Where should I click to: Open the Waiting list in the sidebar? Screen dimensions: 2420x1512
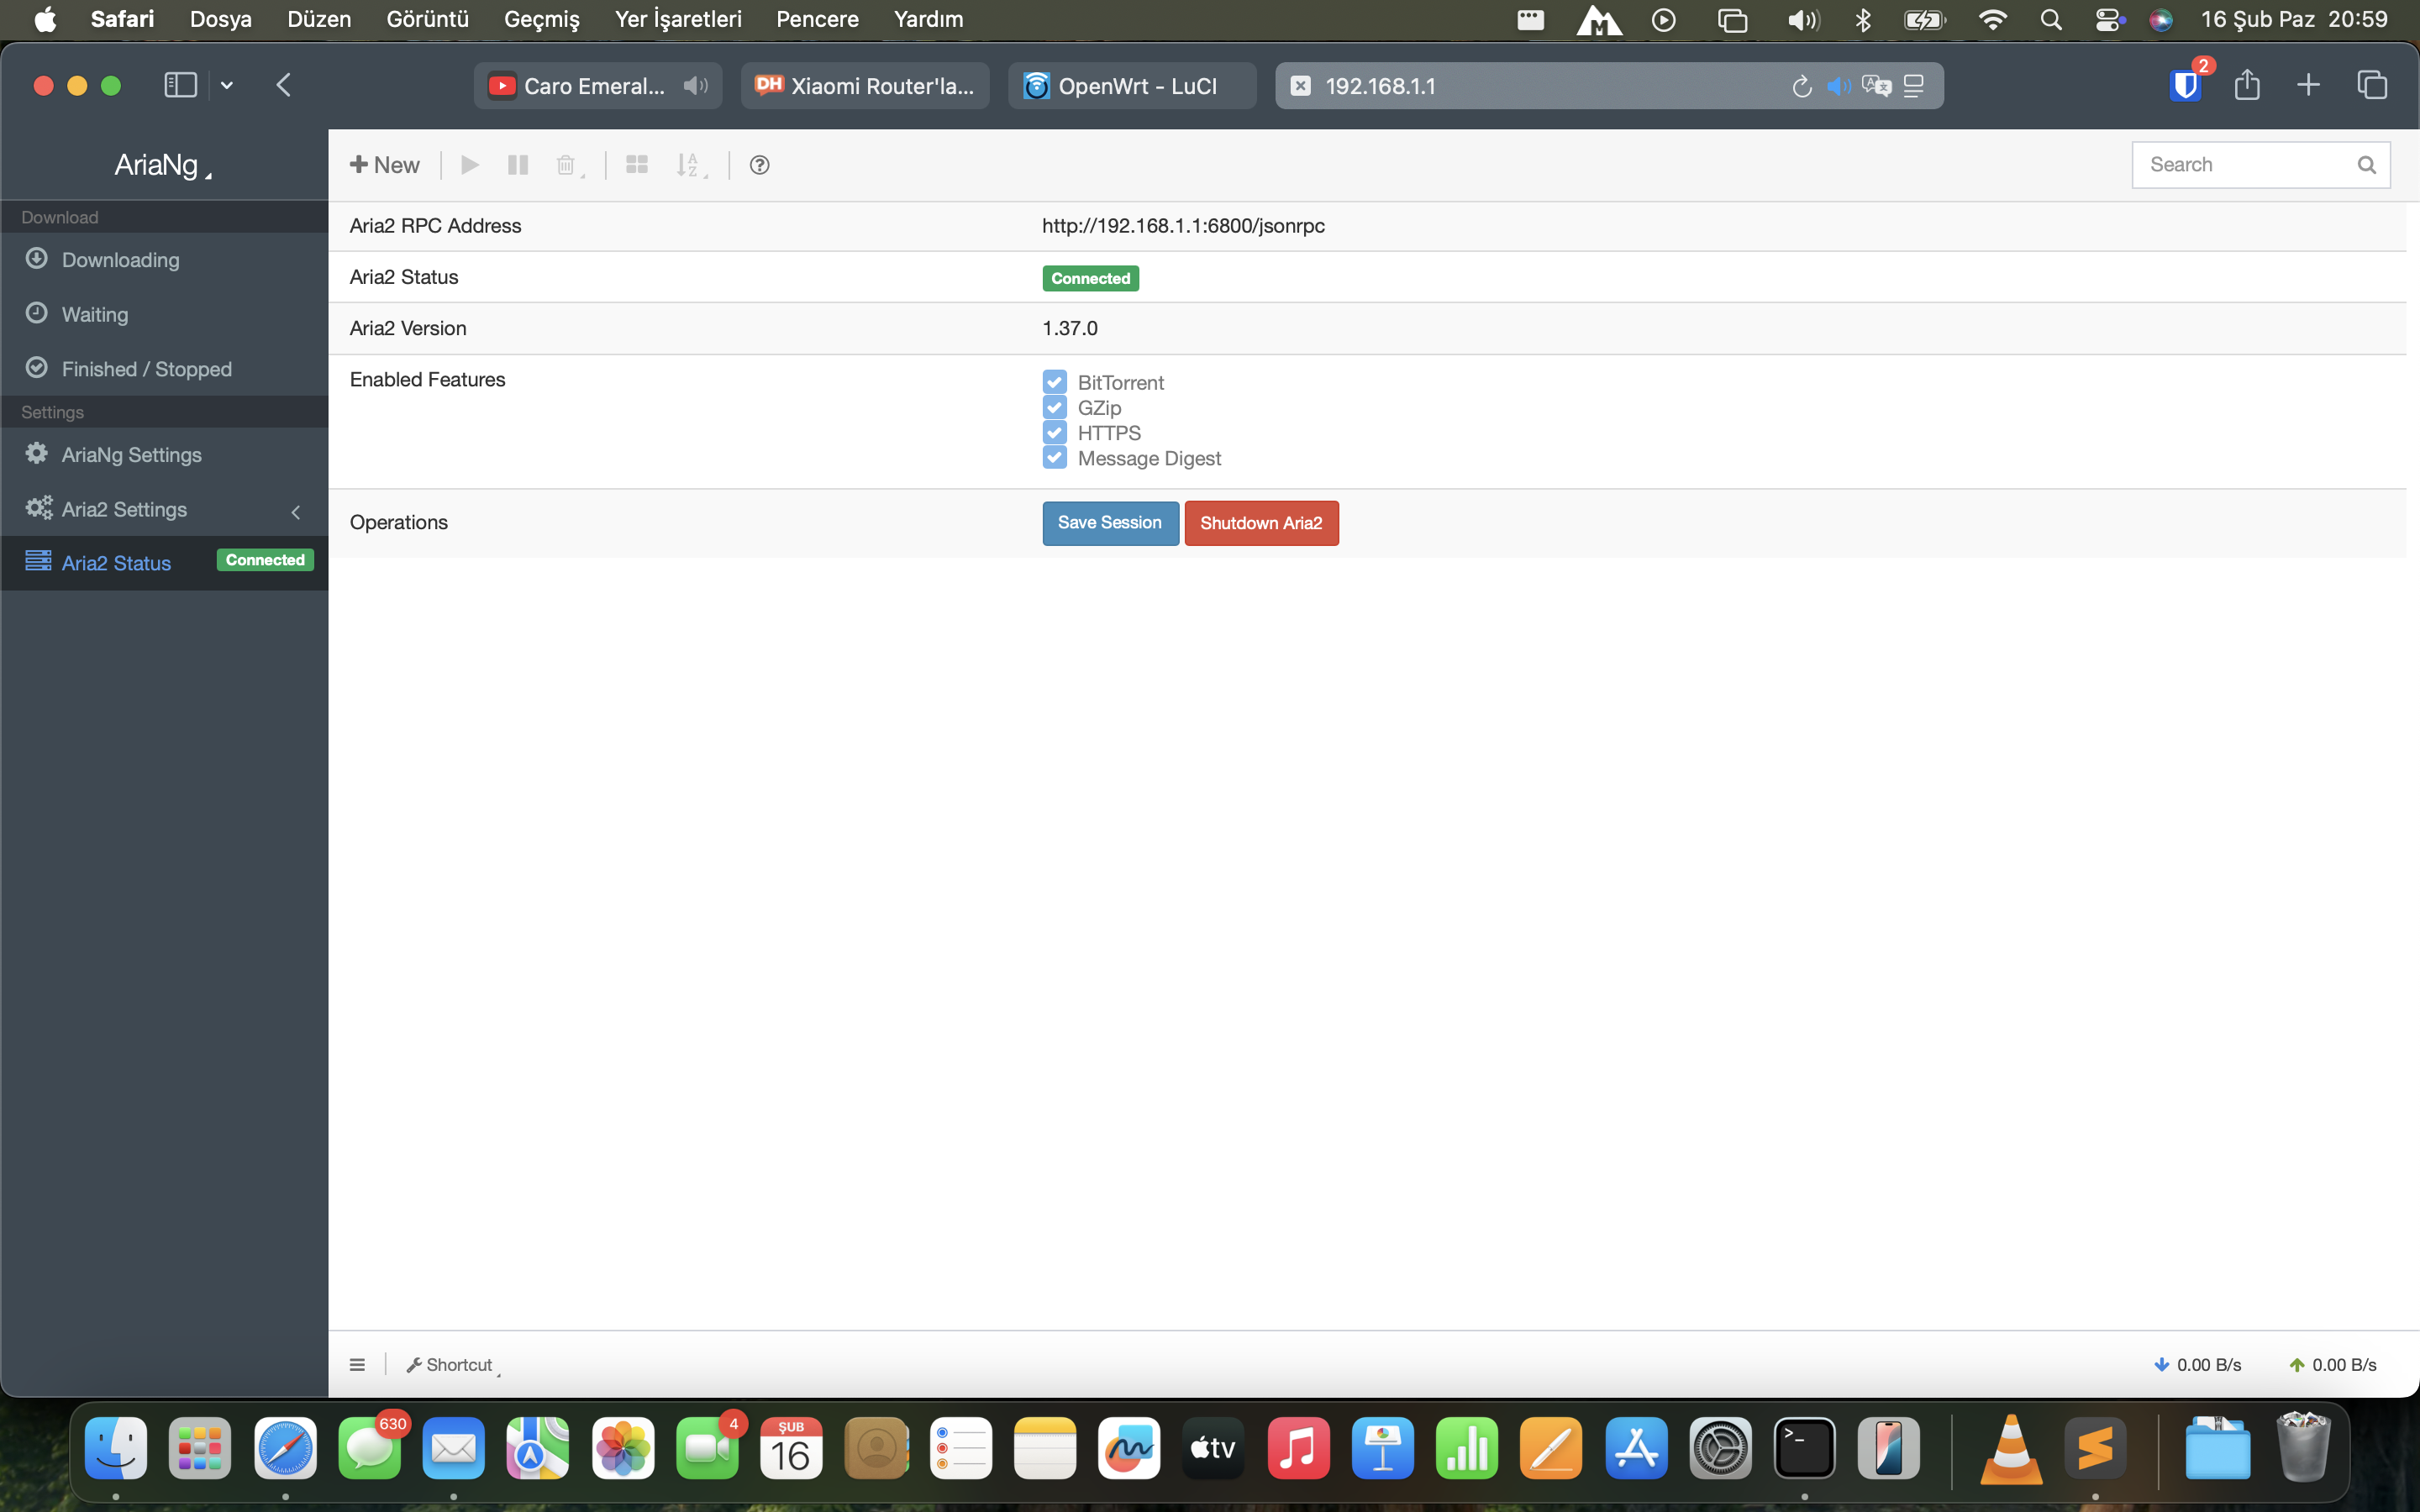point(164,314)
